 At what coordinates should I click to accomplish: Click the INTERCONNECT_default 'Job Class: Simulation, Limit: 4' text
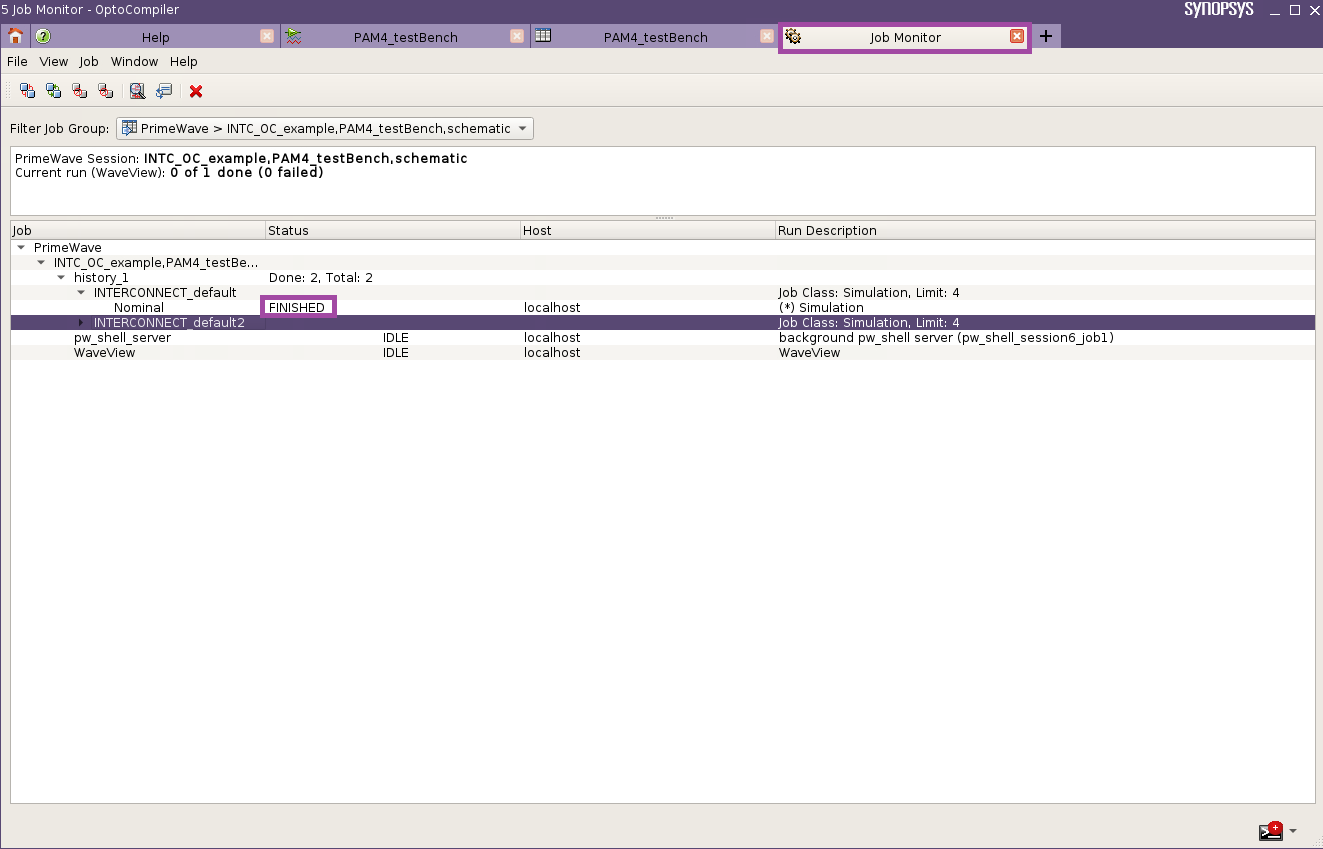(869, 292)
